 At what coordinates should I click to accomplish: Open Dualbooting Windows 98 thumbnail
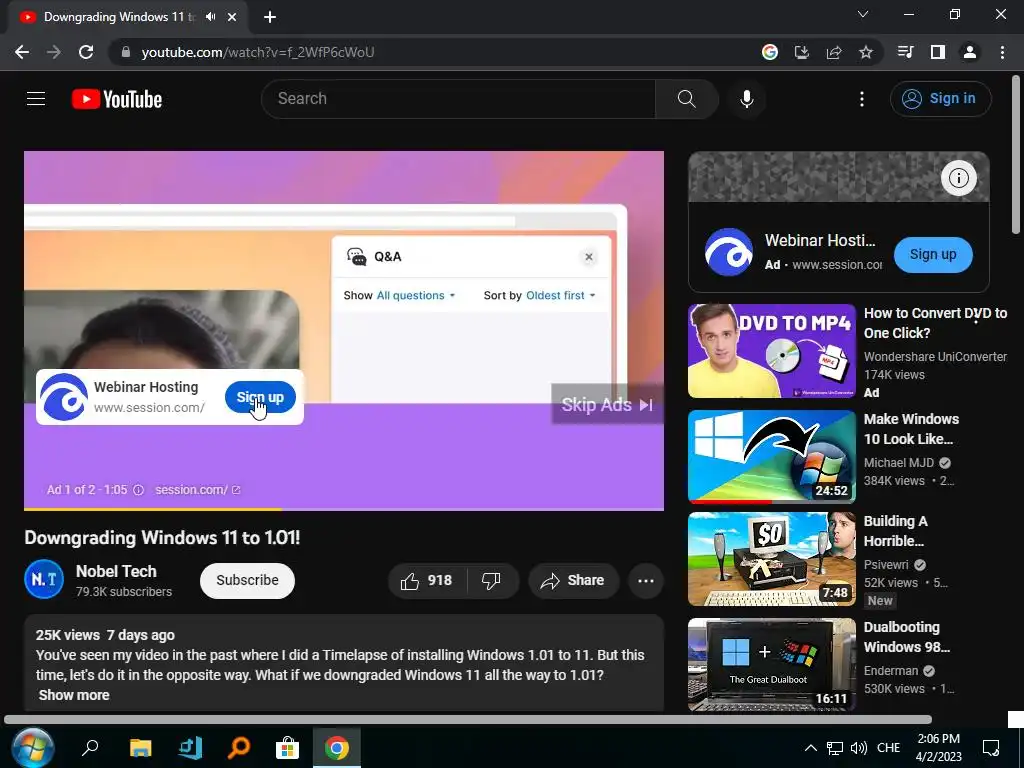click(x=771, y=665)
